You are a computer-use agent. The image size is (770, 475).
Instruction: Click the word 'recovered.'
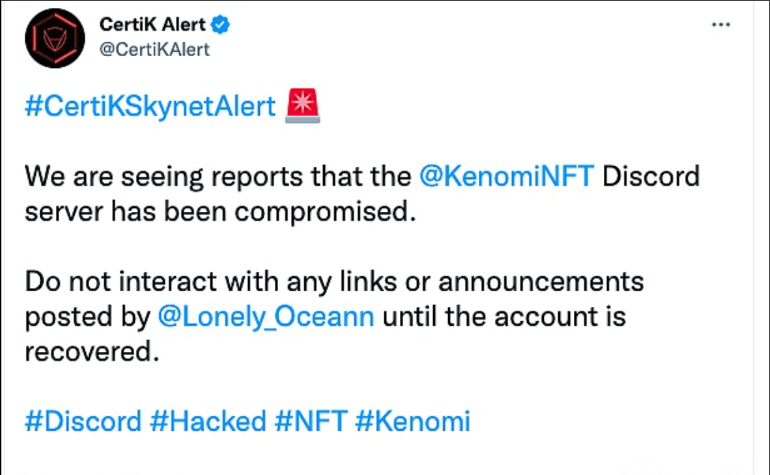point(92,352)
